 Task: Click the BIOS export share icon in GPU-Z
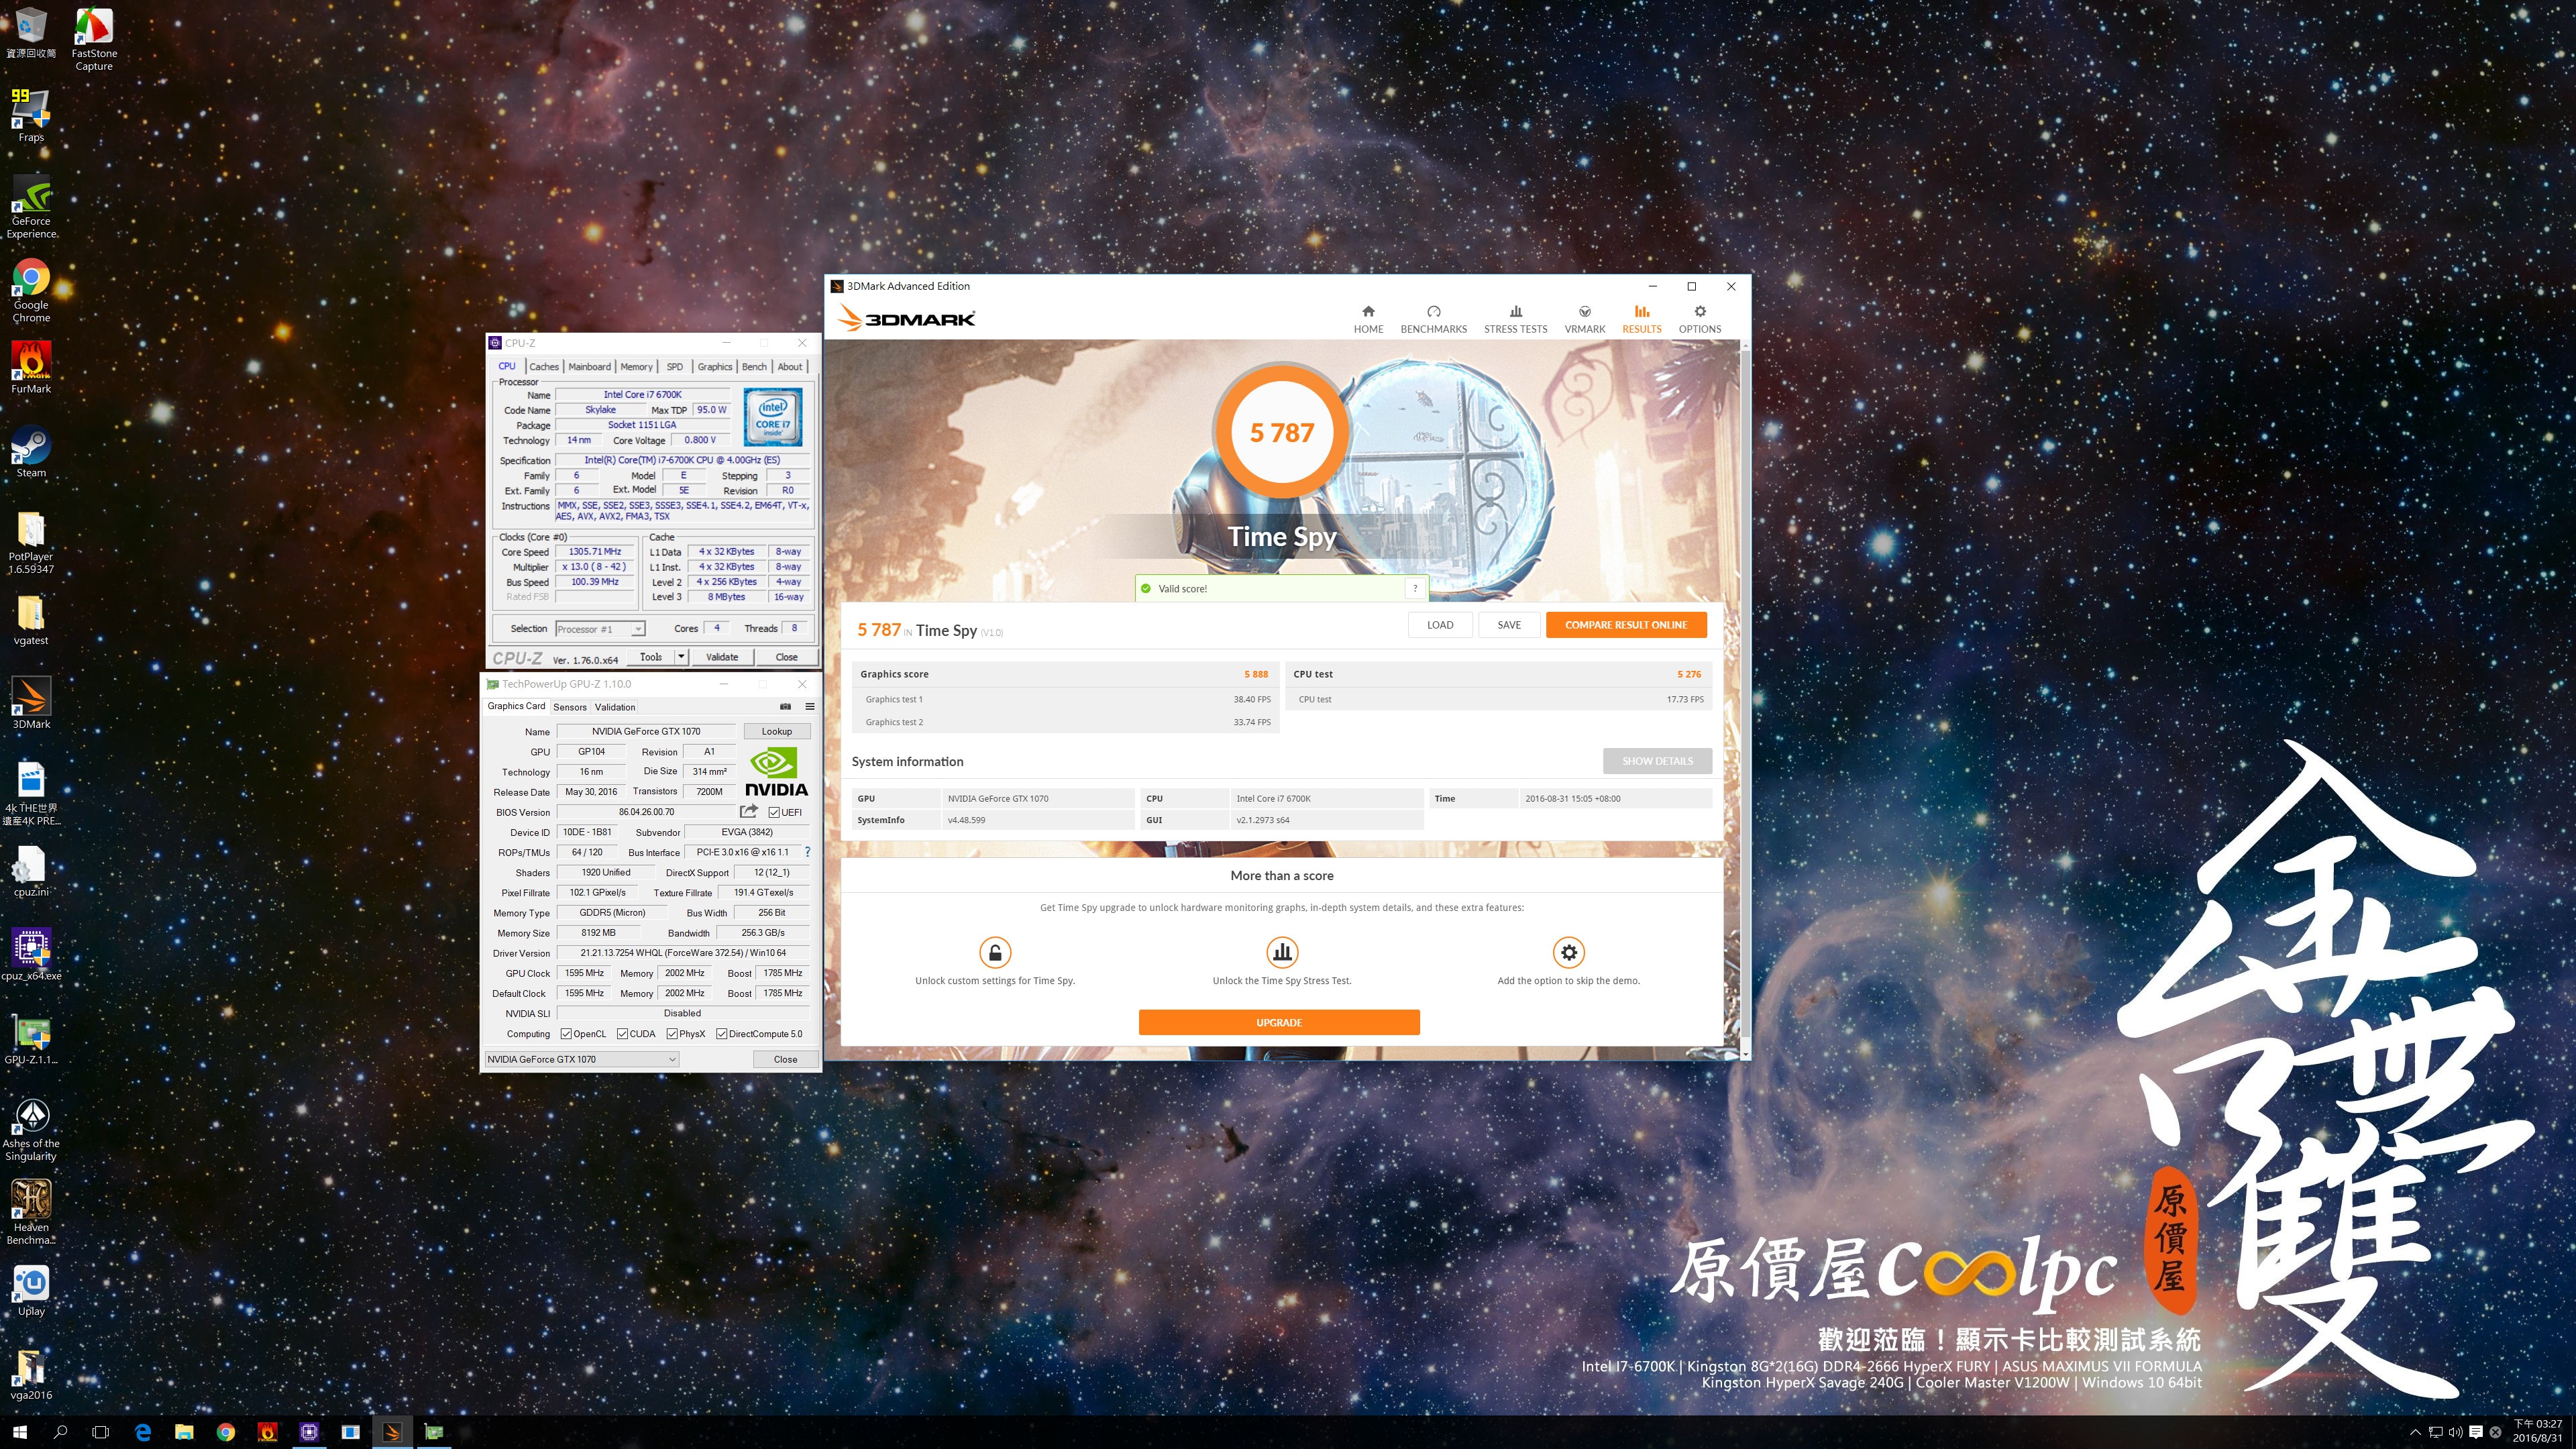coord(748,811)
